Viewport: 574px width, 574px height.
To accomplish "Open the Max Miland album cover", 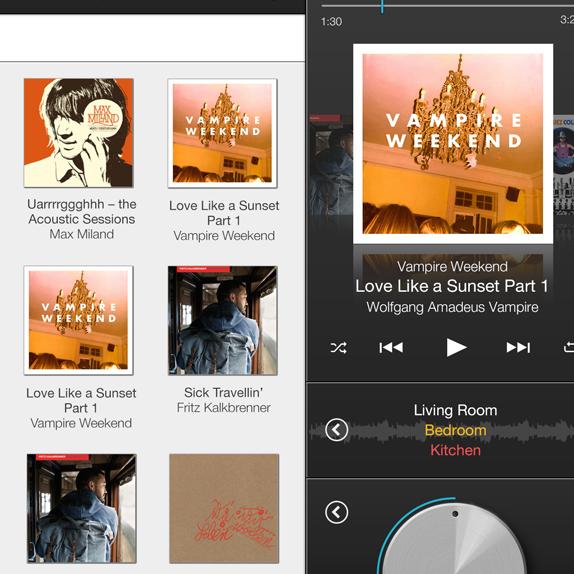I will click(78, 133).
